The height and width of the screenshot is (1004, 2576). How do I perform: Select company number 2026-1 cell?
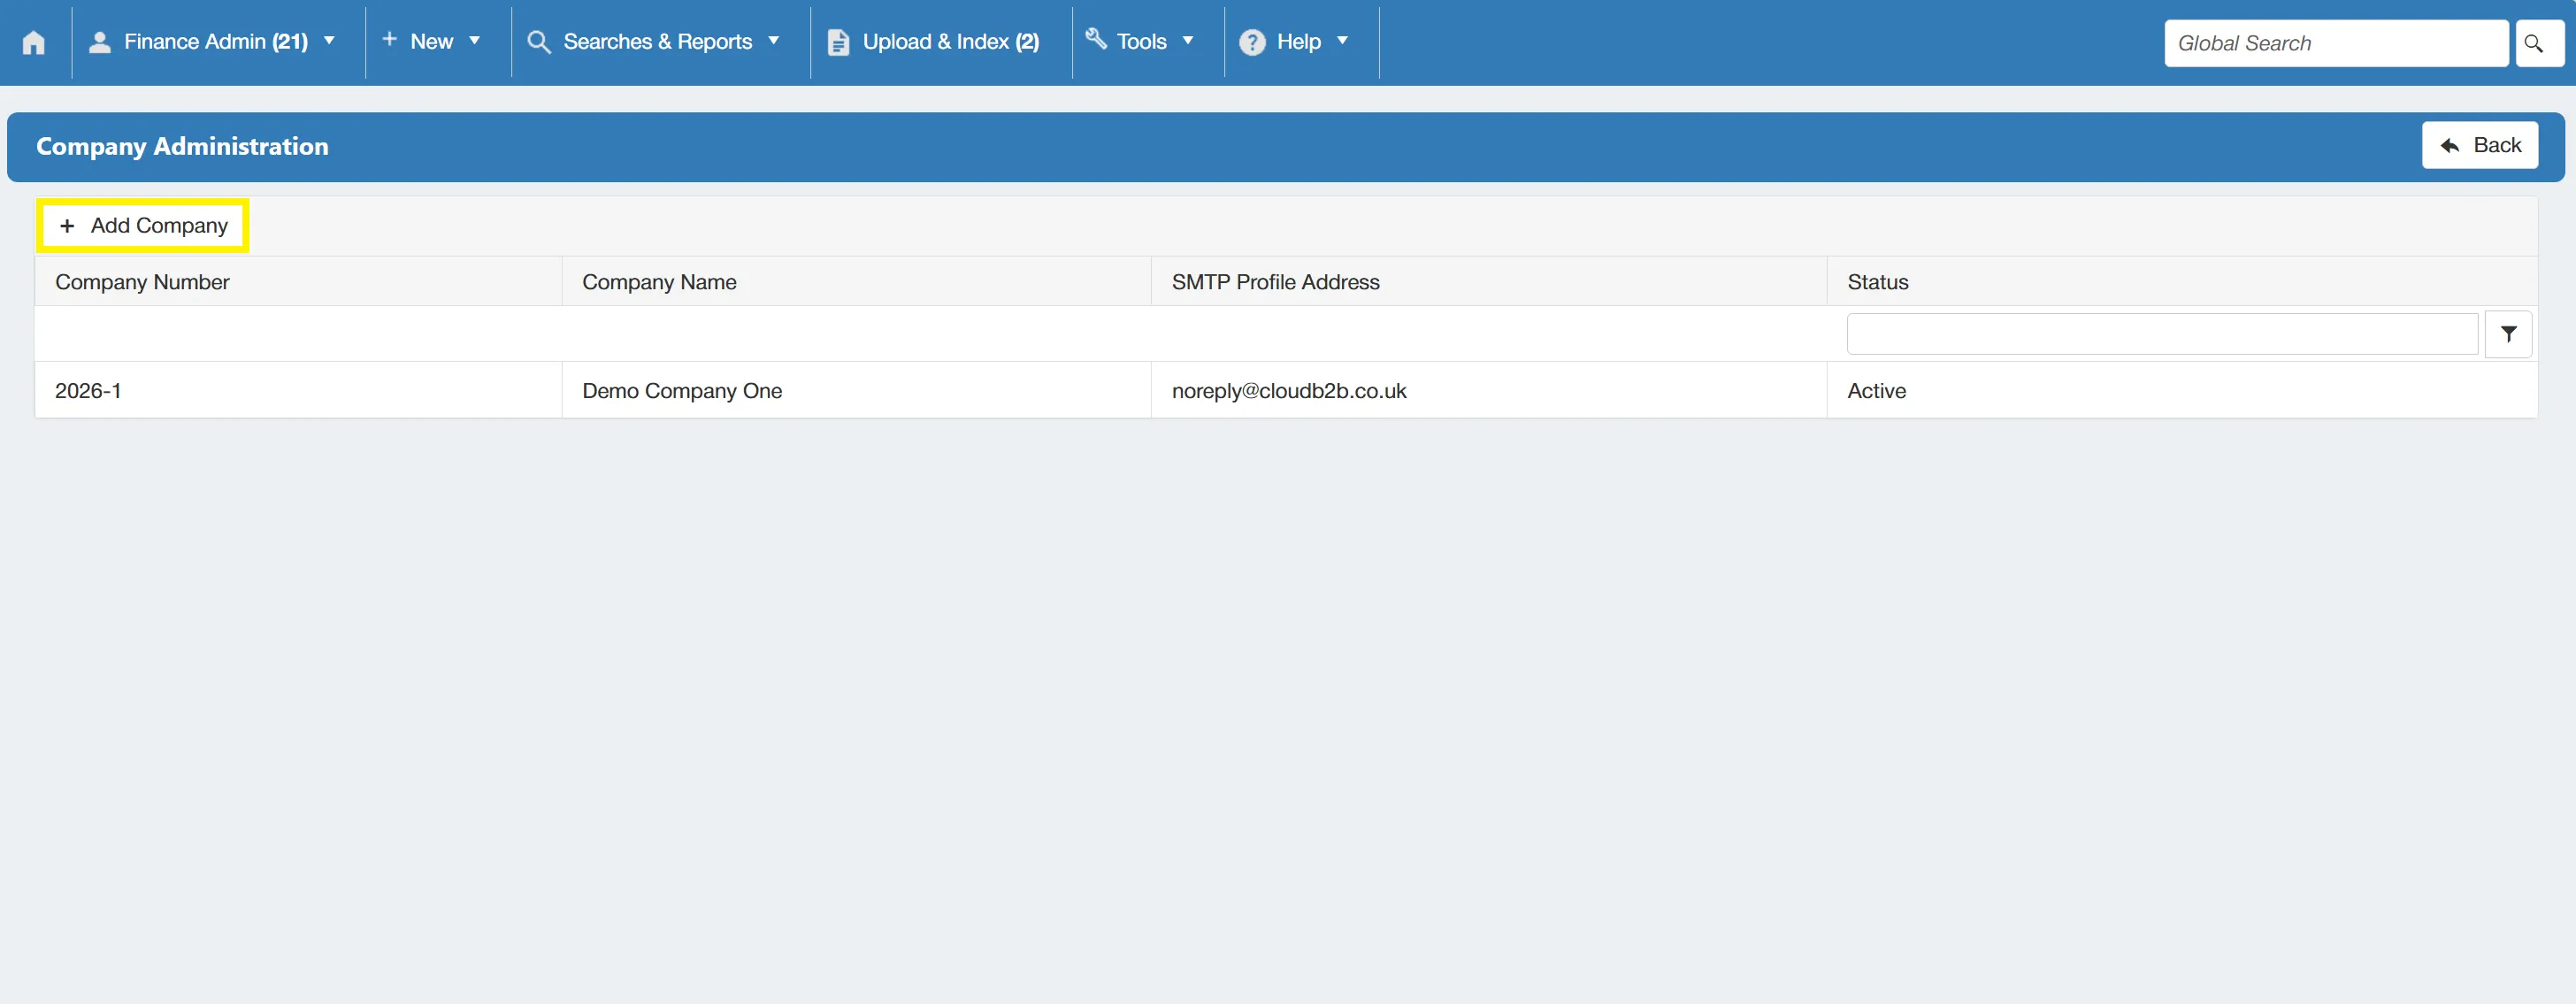click(x=298, y=391)
